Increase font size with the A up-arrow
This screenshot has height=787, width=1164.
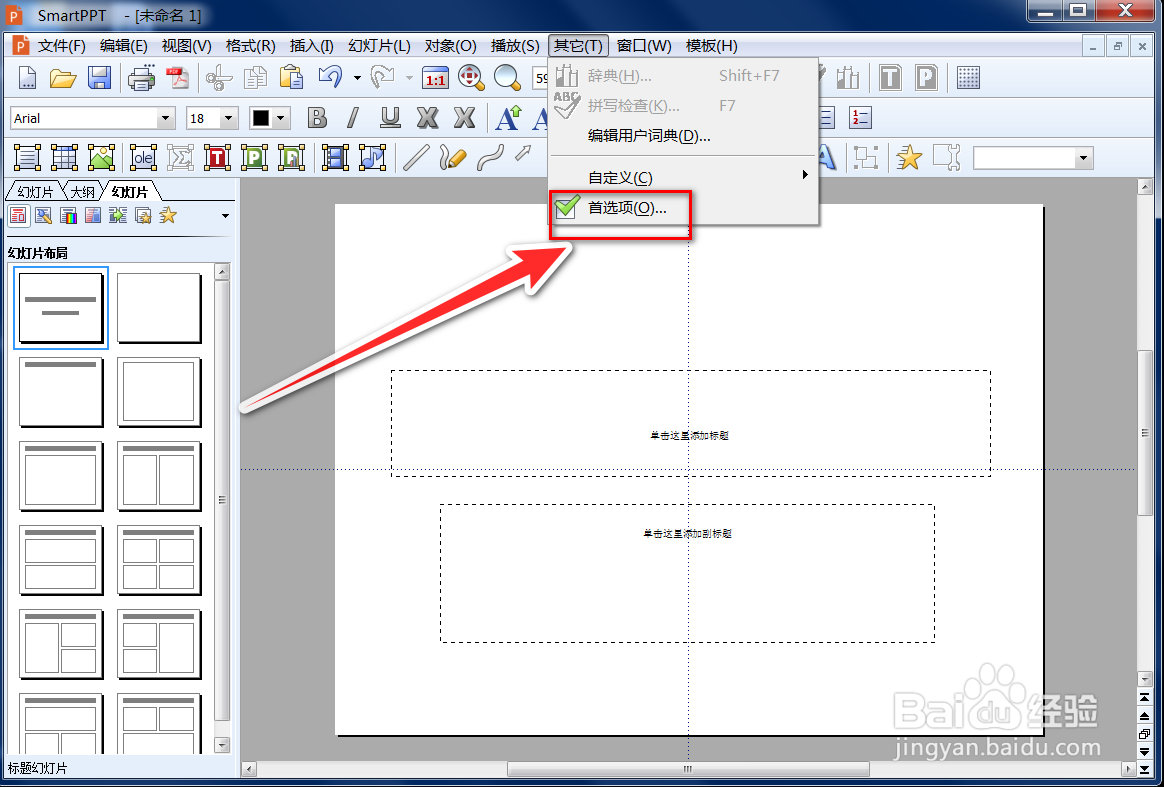(509, 117)
